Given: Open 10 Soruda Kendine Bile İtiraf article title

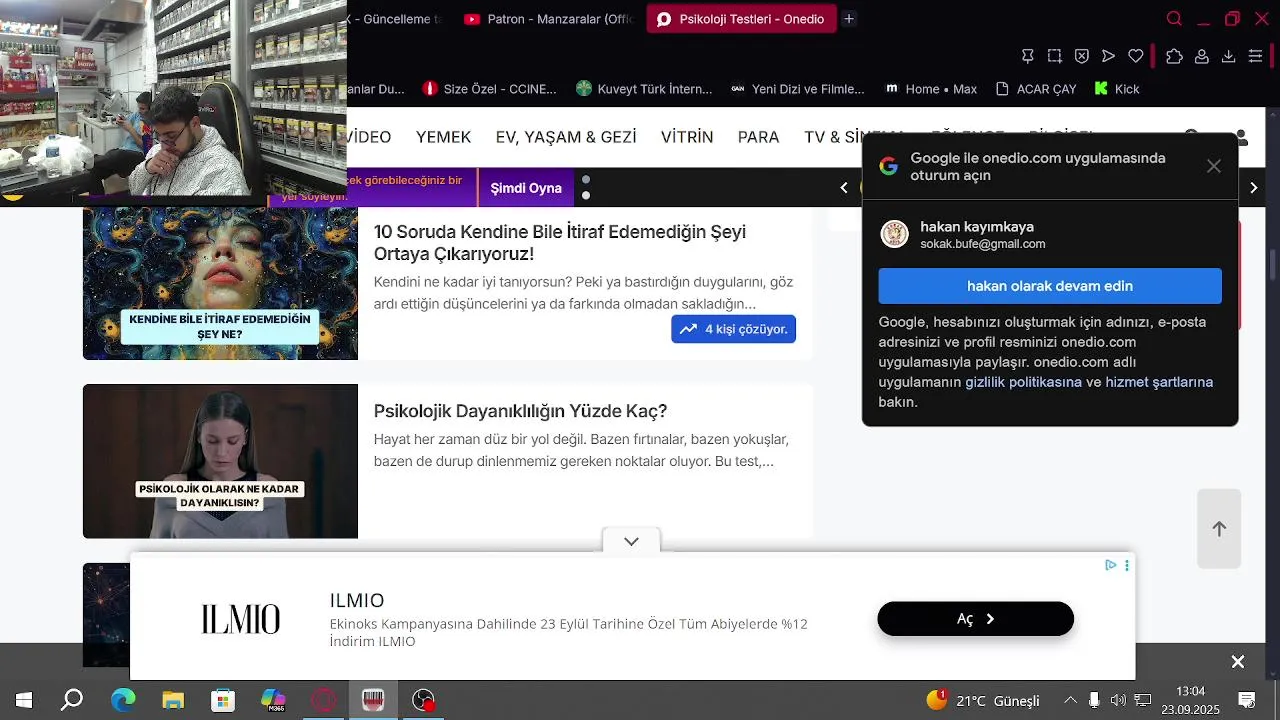Looking at the screenshot, I should pyautogui.click(x=560, y=242).
